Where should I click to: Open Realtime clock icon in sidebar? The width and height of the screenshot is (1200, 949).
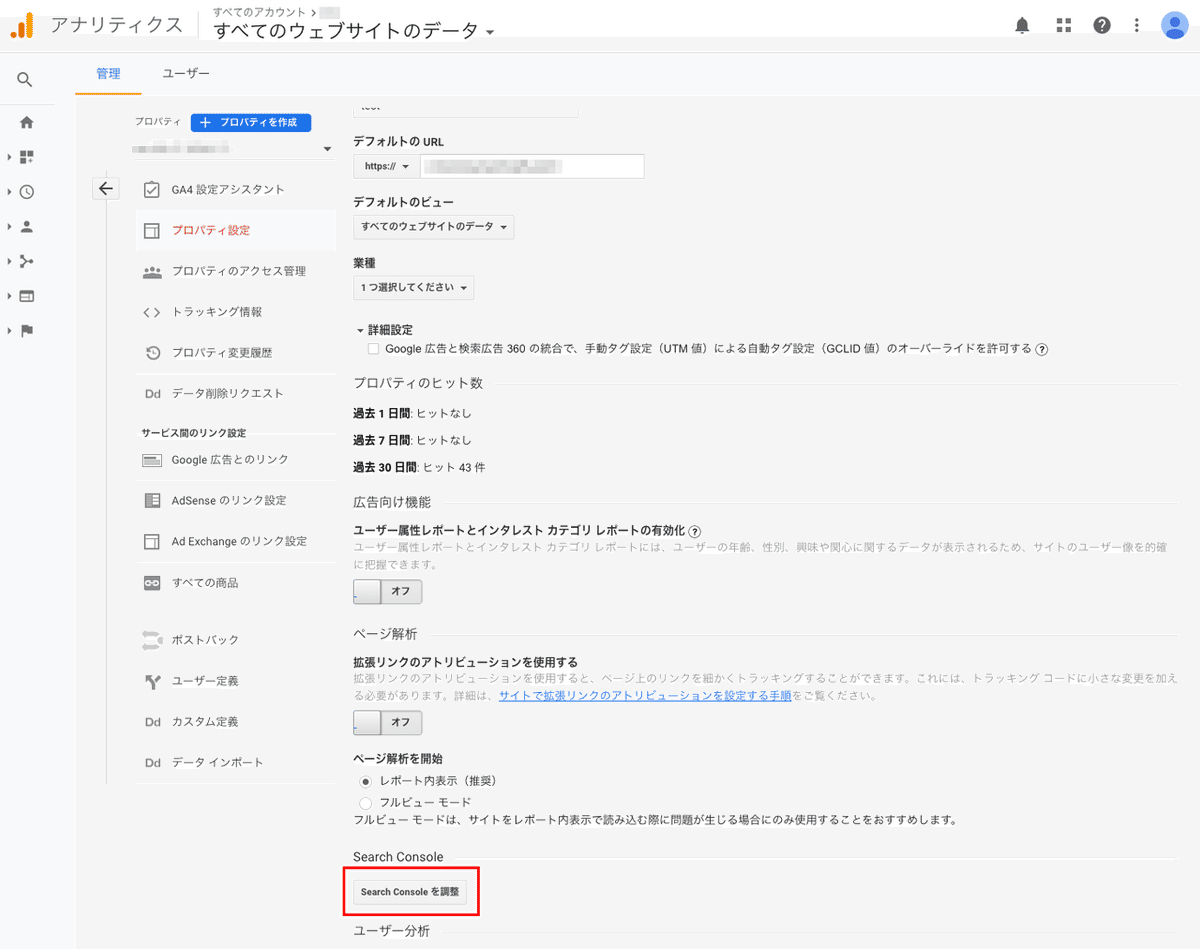pyautogui.click(x=27, y=192)
